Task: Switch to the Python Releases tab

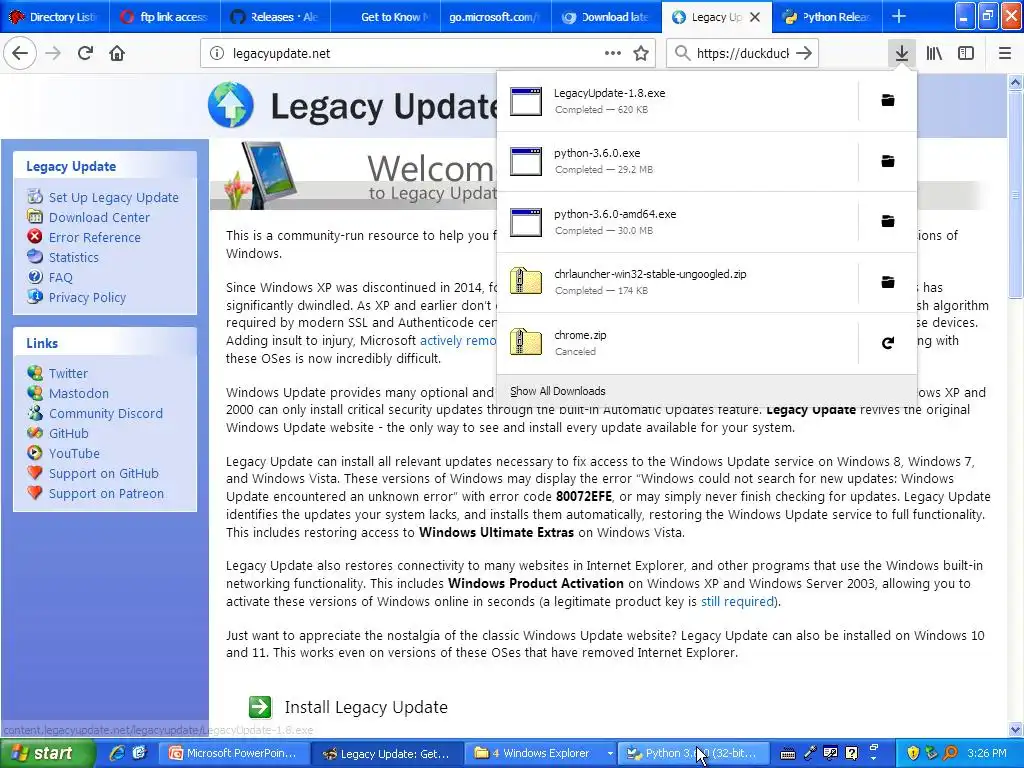Action: pyautogui.click(x=826, y=17)
